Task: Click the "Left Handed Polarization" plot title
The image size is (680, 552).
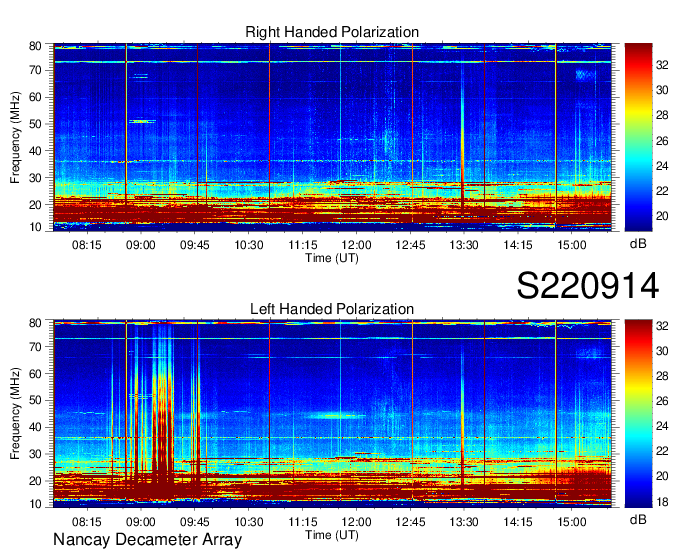Action: coord(332,309)
